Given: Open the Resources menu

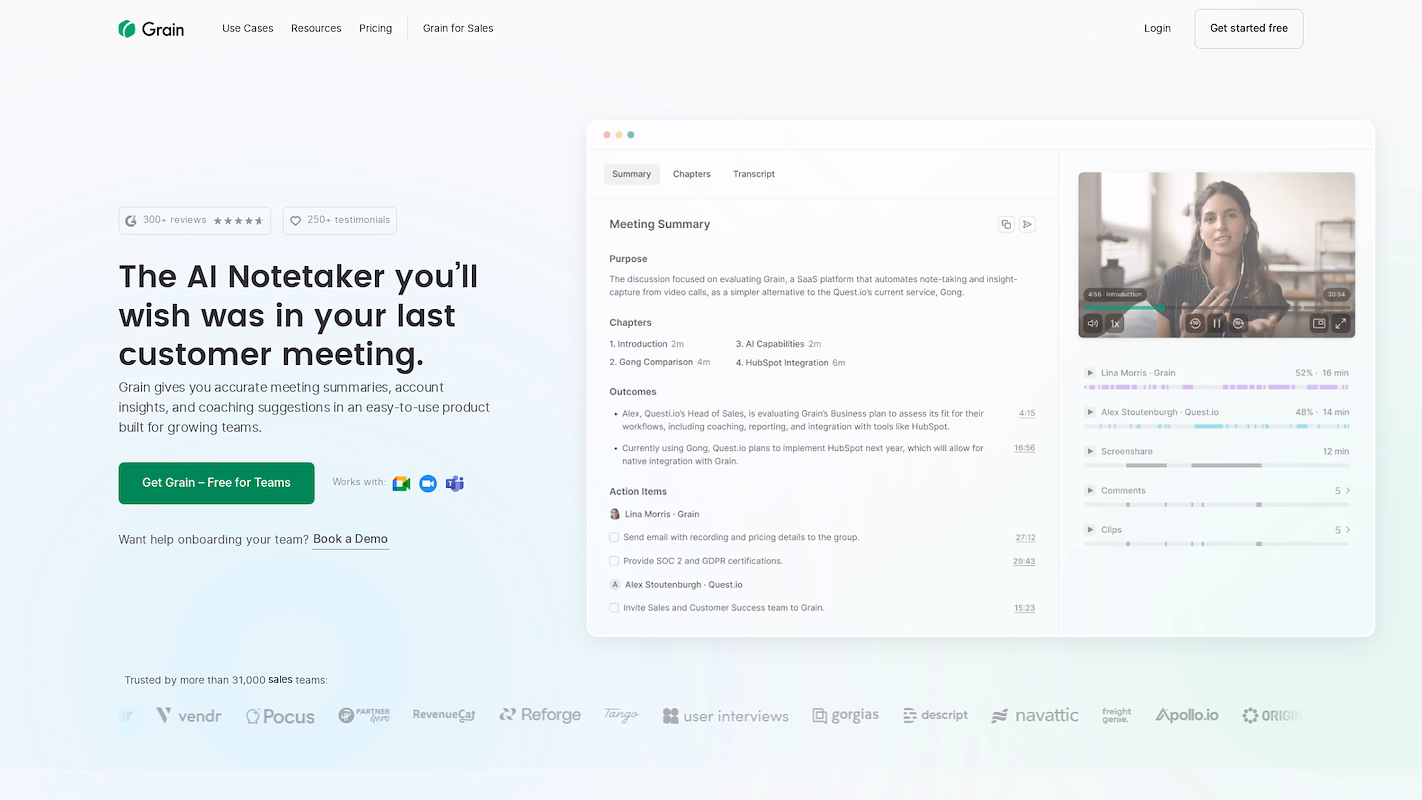Looking at the screenshot, I should pyautogui.click(x=316, y=28).
